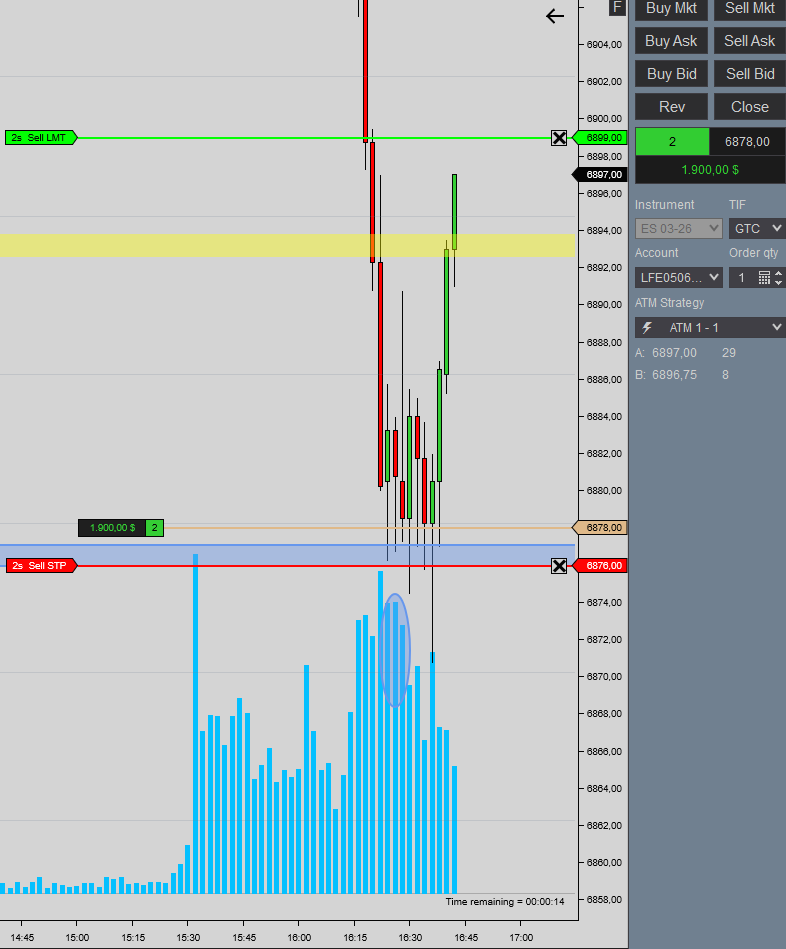Select the yellow highlighted price zone

(287, 245)
